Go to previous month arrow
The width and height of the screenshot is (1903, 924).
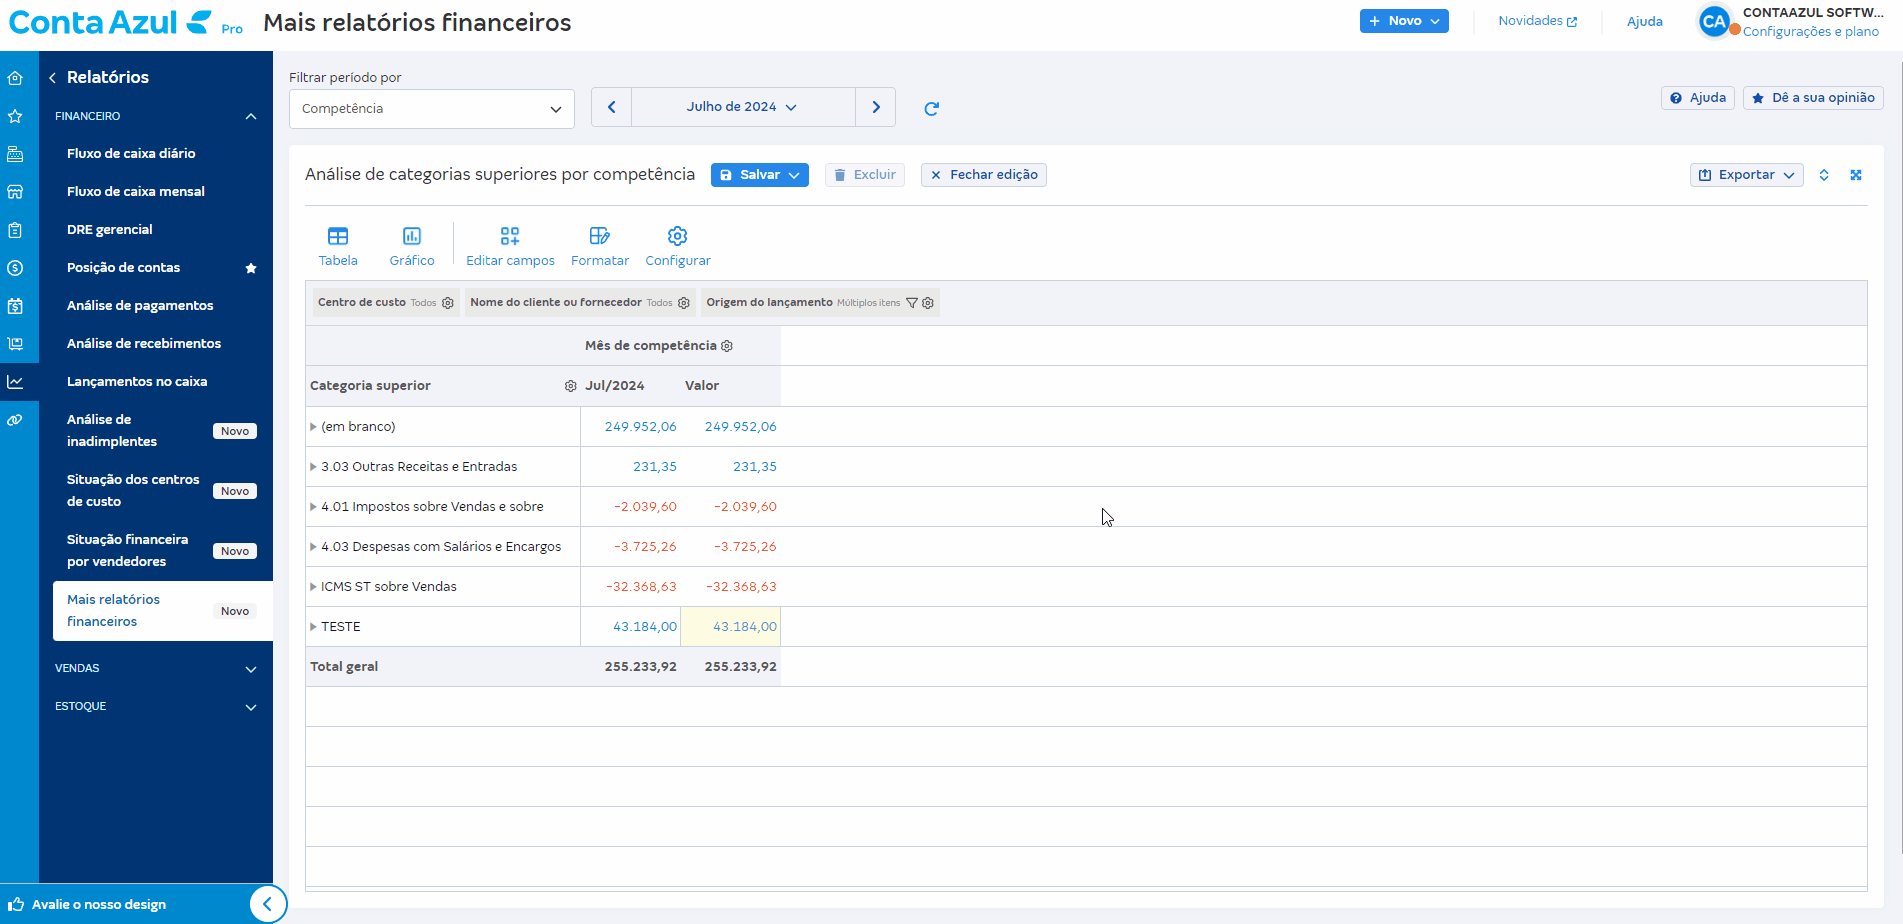pos(611,107)
